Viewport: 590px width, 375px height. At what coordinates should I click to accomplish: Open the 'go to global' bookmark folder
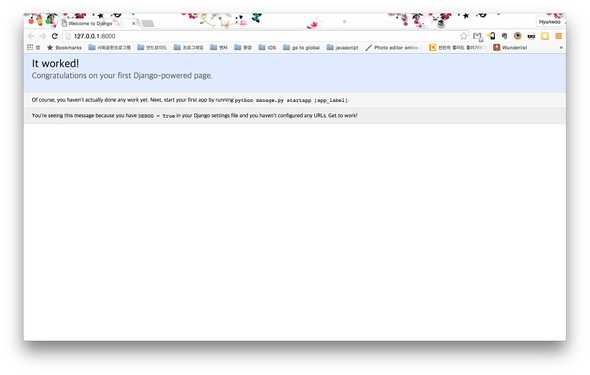coord(301,47)
